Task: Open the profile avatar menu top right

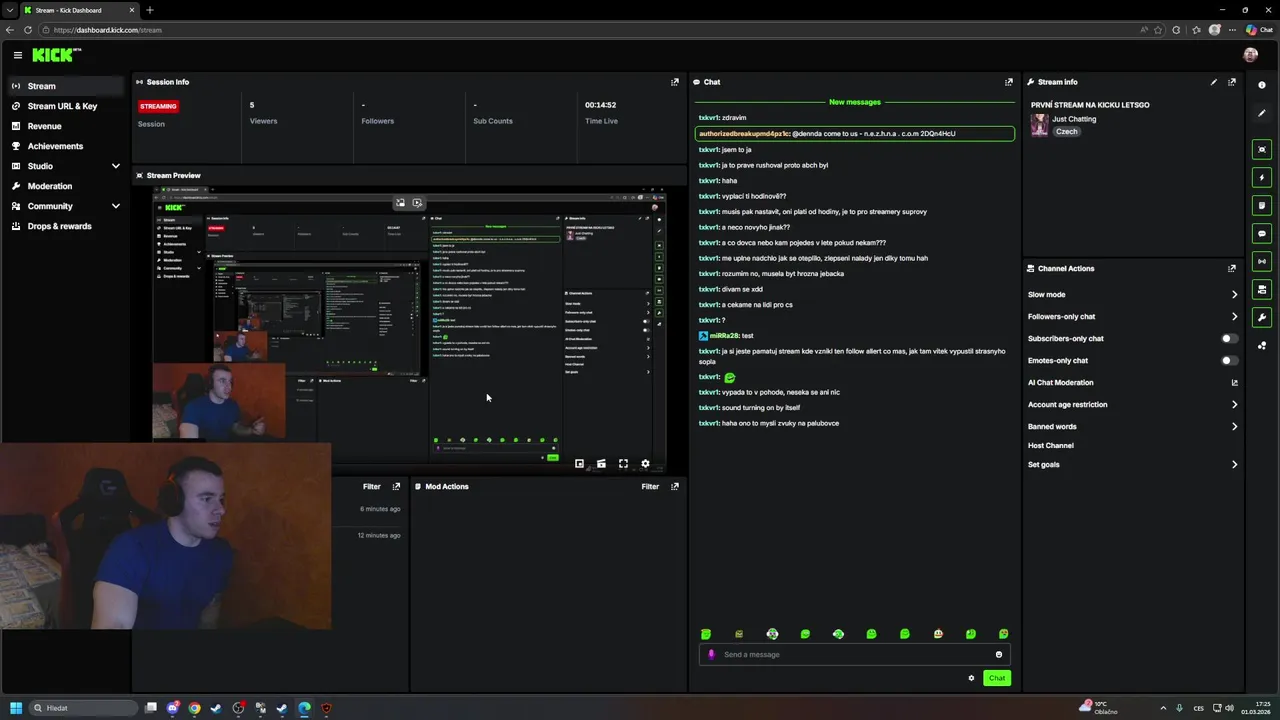Action: (1250, 55)
